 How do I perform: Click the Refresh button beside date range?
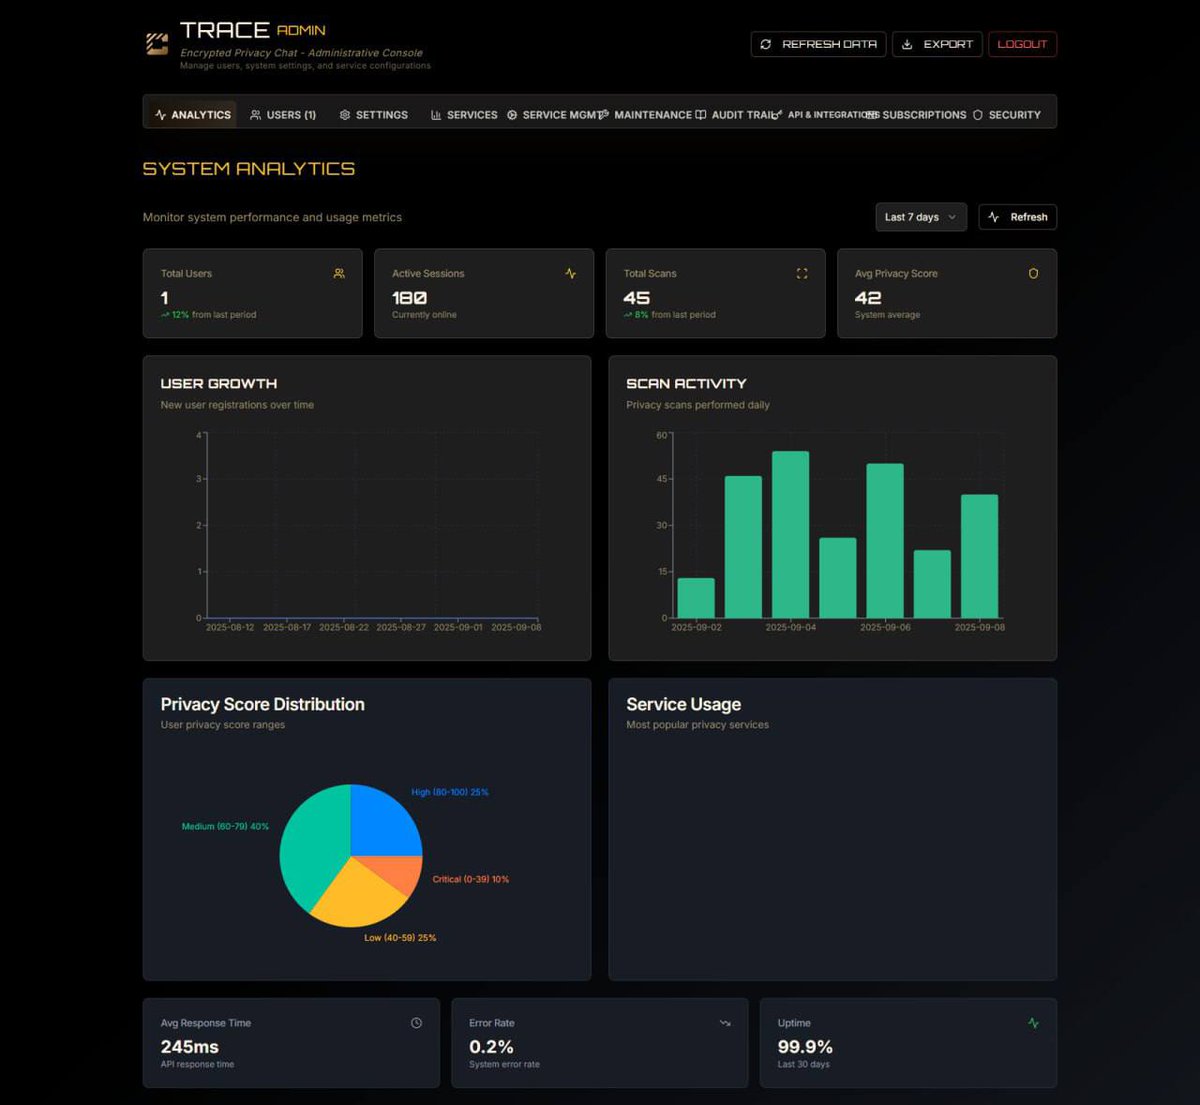[1017, 217]
